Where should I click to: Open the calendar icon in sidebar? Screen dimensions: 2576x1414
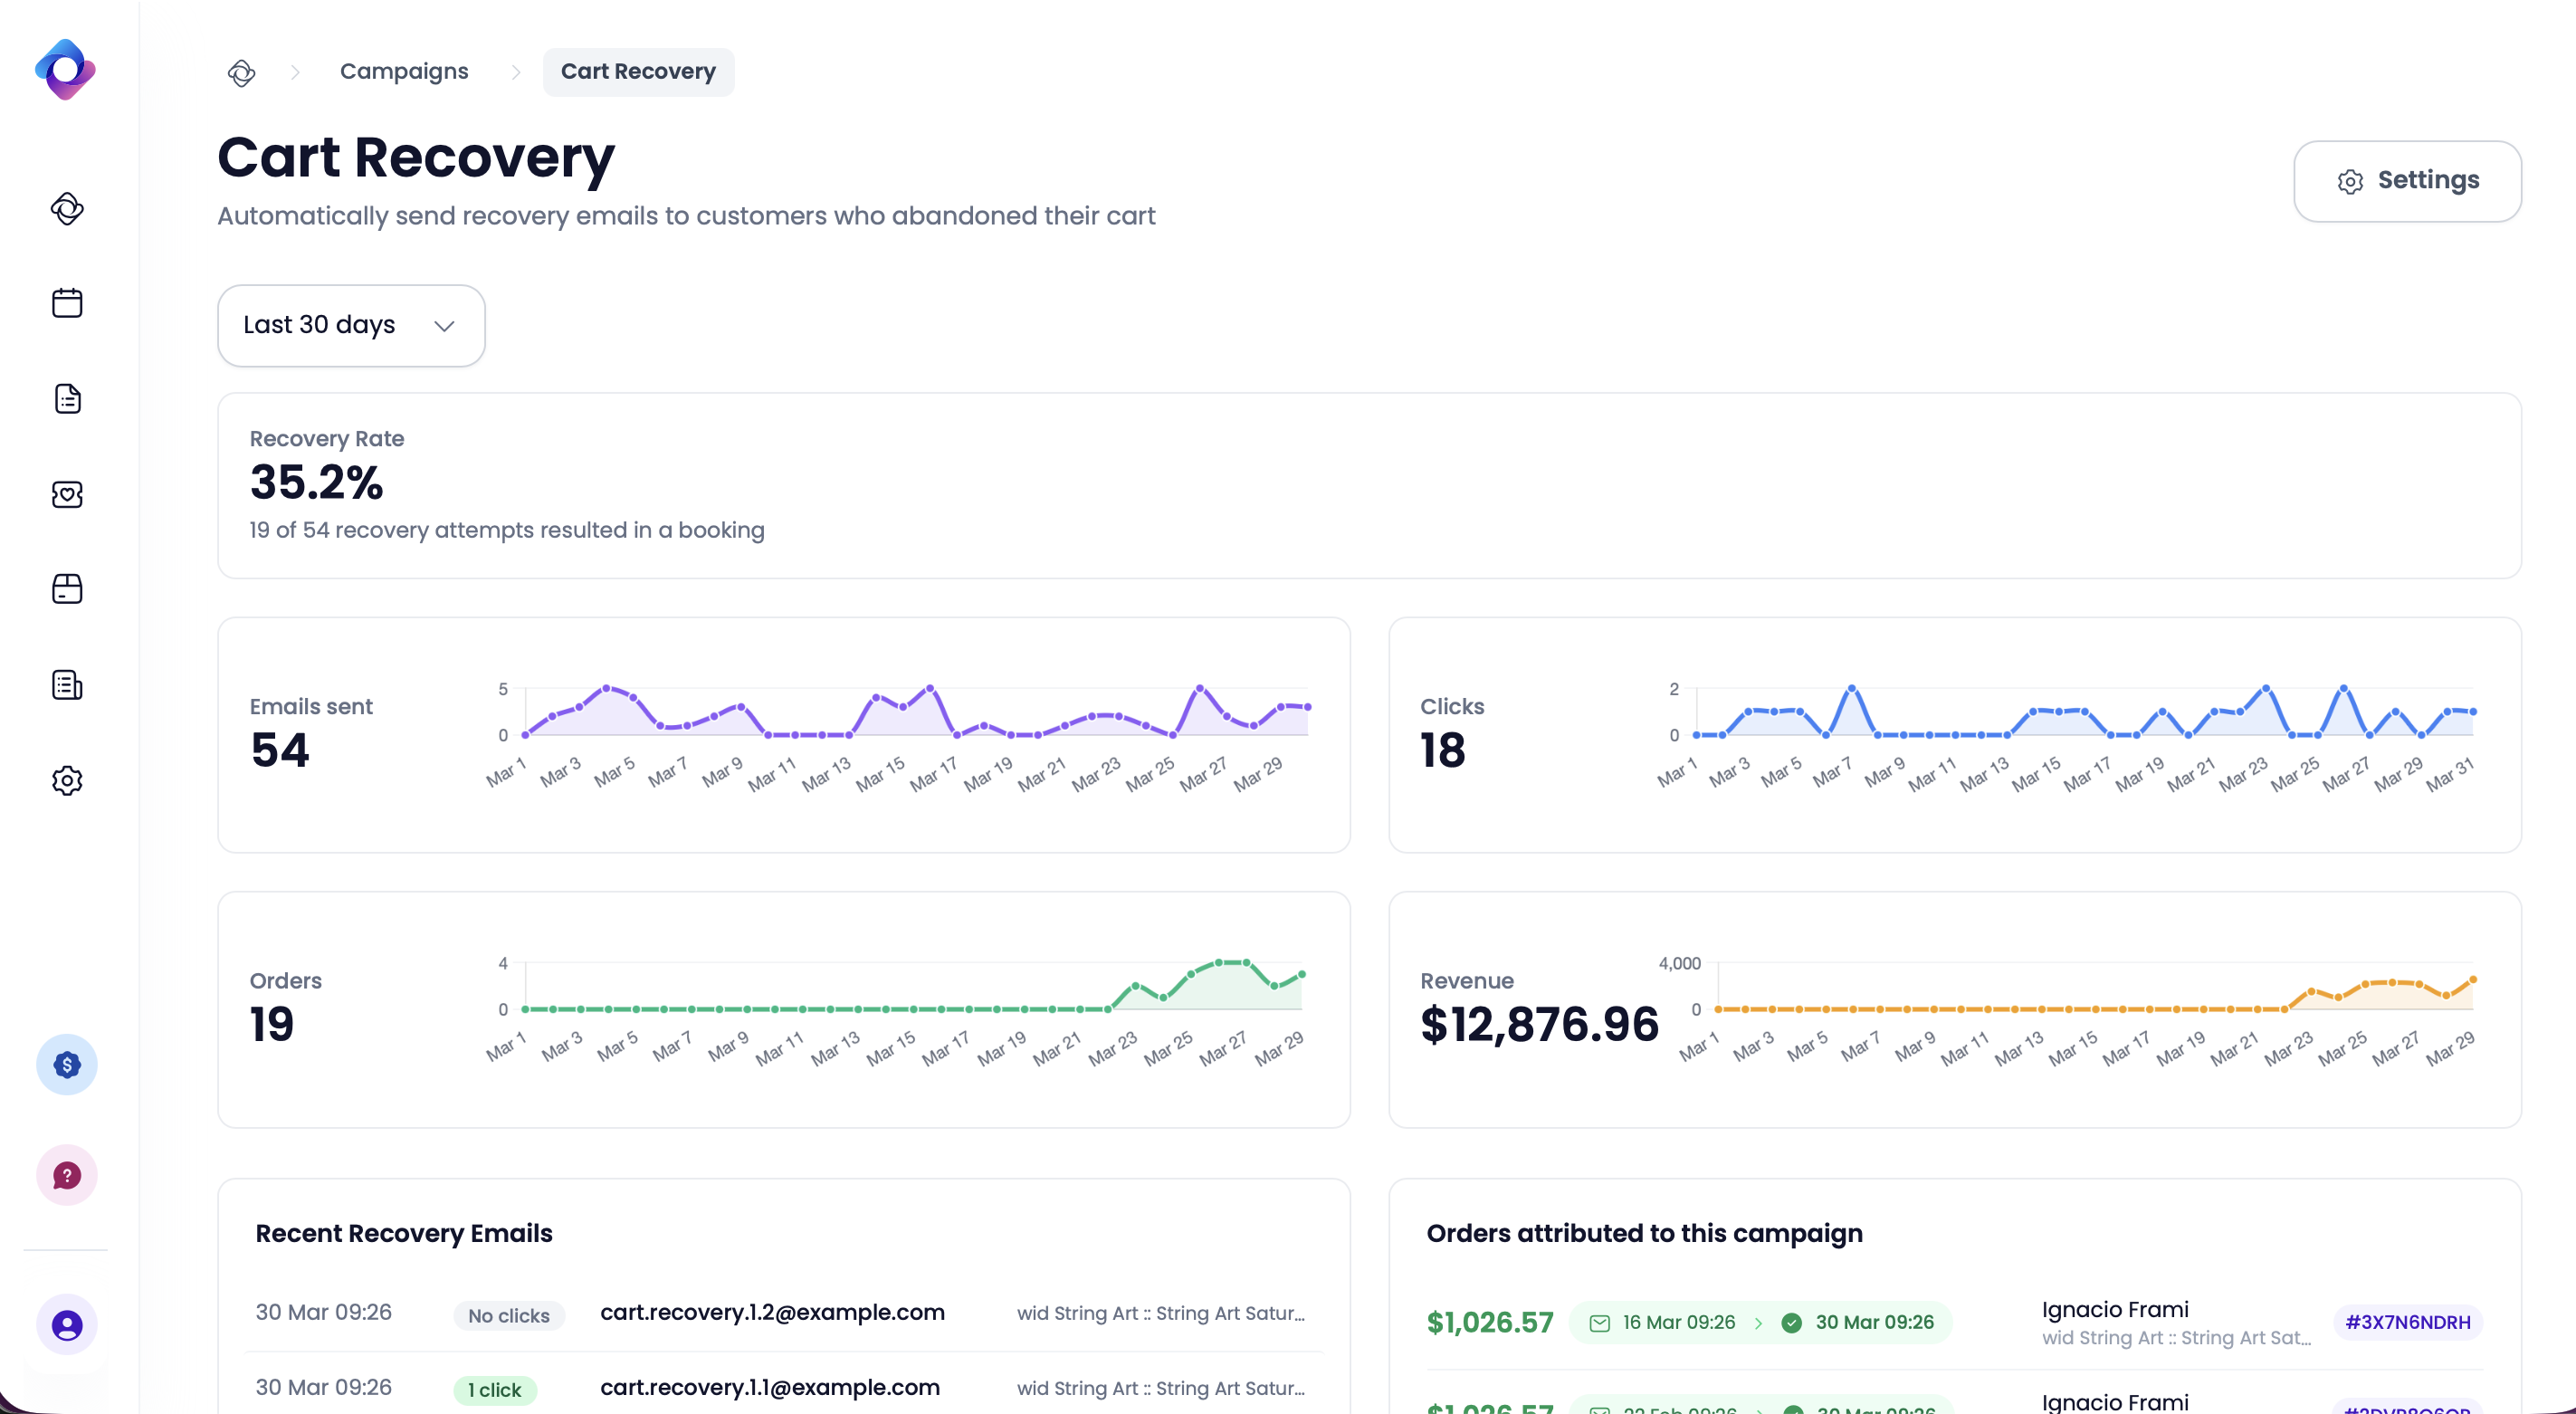tap(67, 303)
